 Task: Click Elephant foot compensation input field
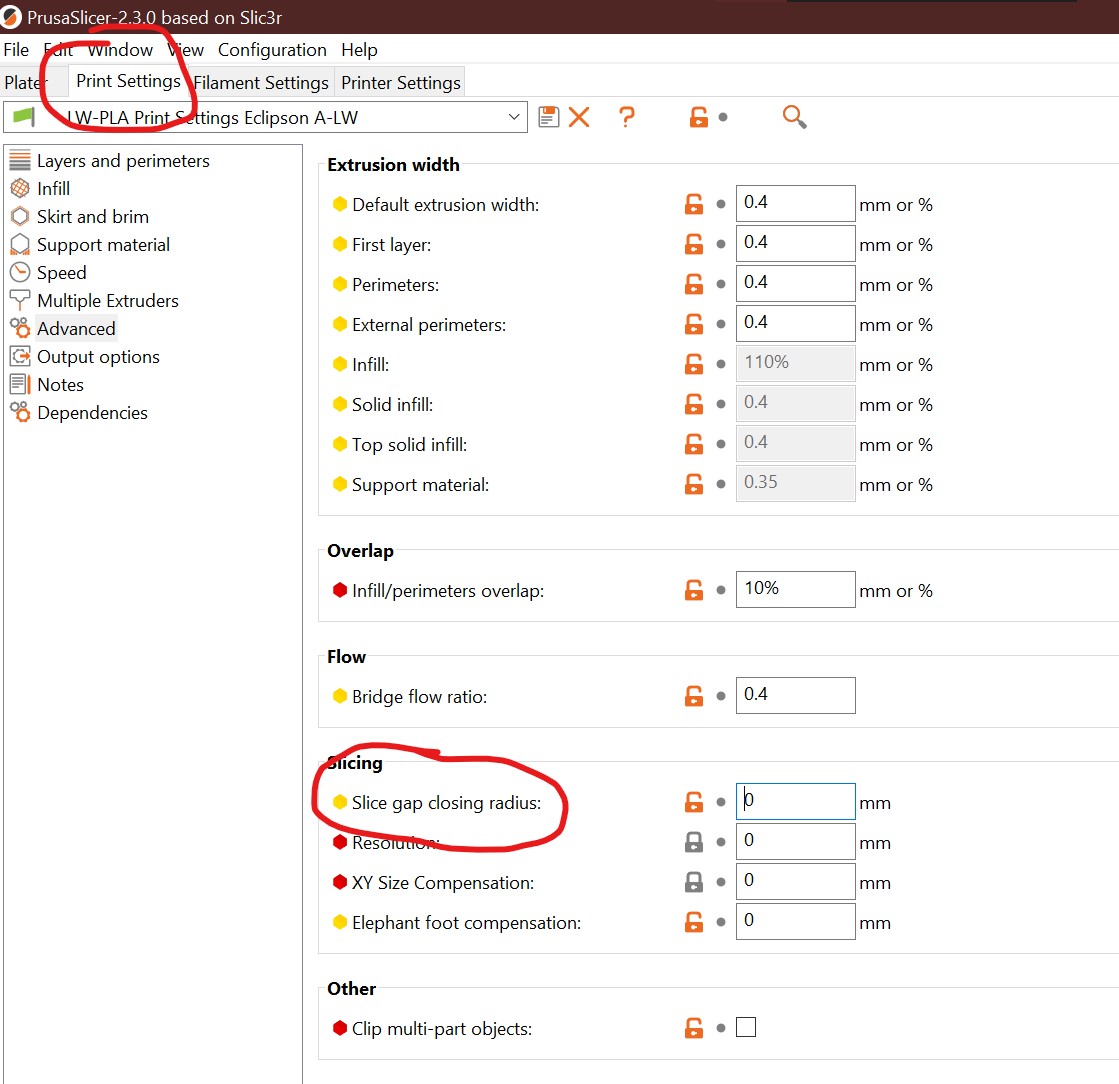[795, 921]
